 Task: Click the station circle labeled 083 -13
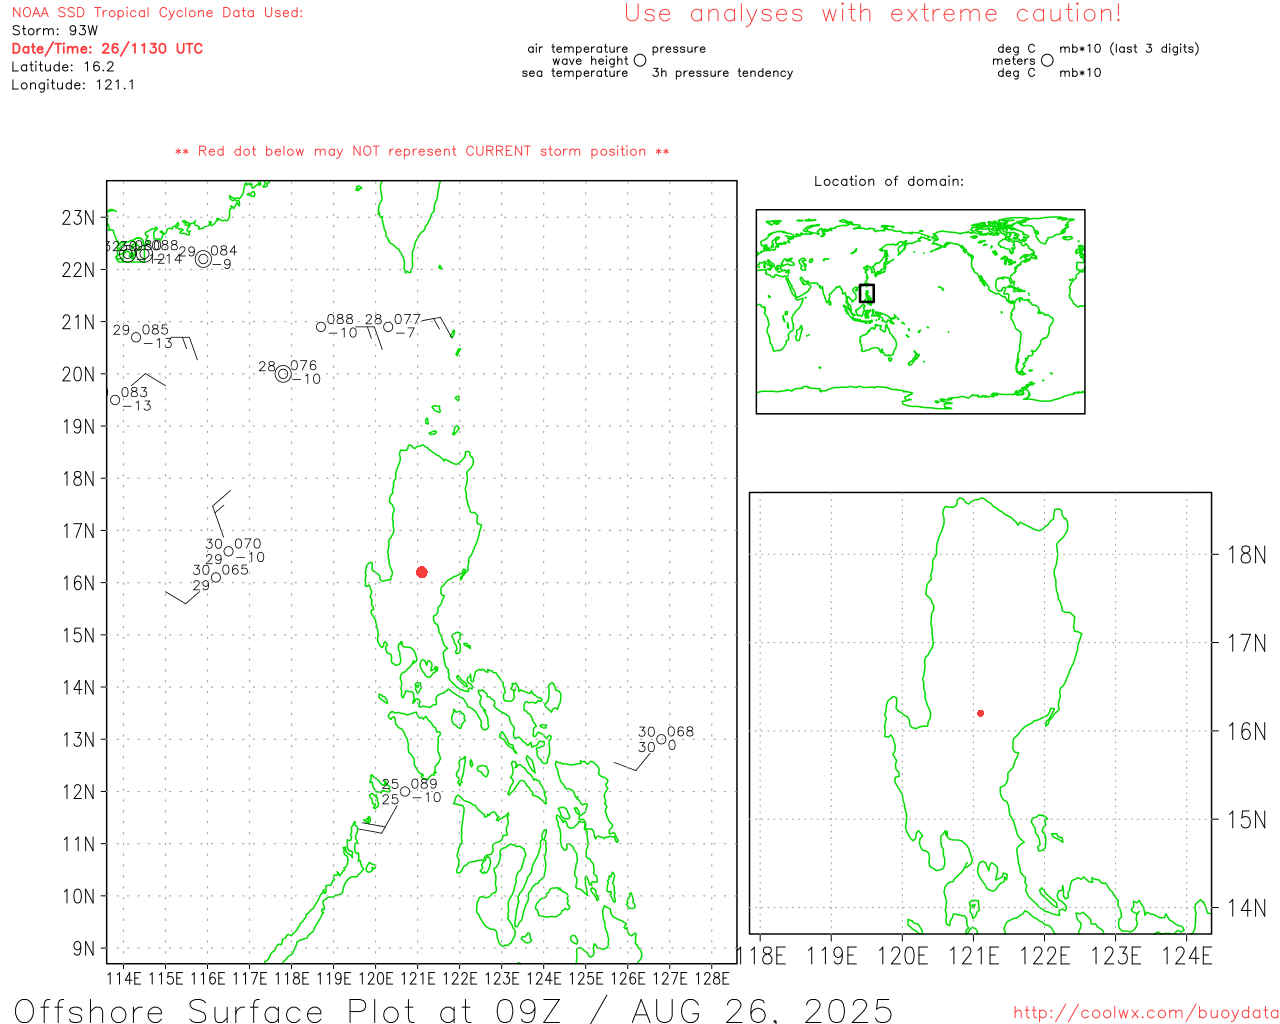tap(115, 400)
